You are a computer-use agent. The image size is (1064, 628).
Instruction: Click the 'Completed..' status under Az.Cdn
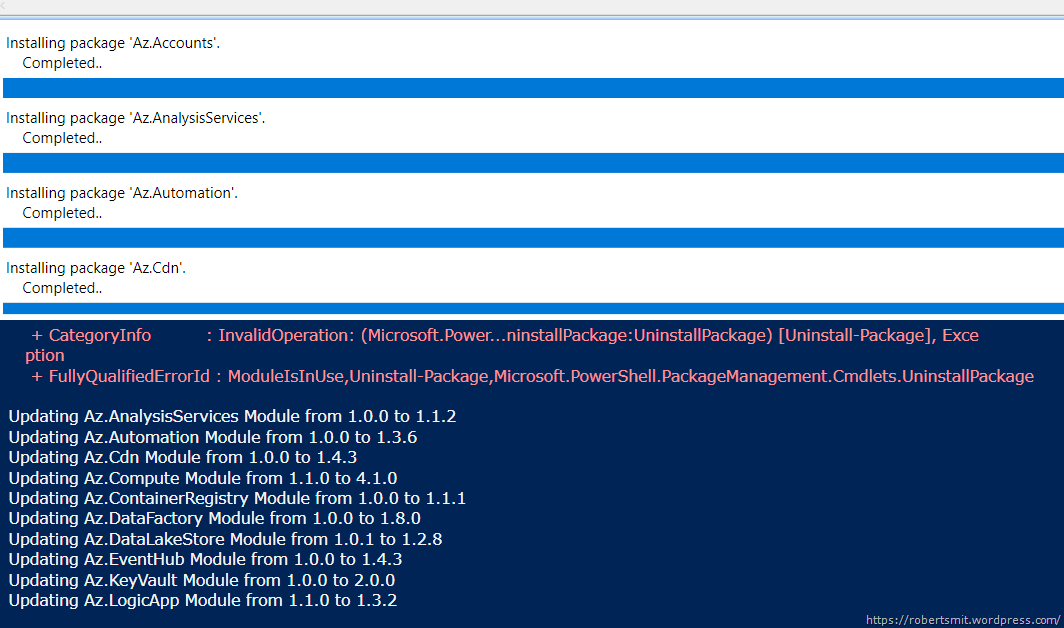[x=62, y=287]
